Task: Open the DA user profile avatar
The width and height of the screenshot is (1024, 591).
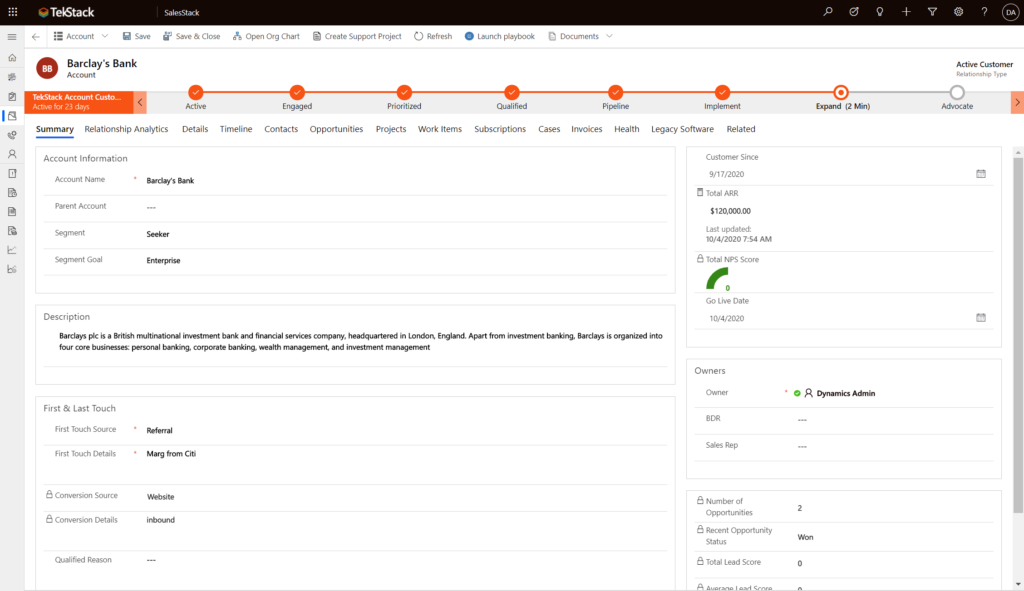Action: pyautogui.click(x=1010, y=12)
